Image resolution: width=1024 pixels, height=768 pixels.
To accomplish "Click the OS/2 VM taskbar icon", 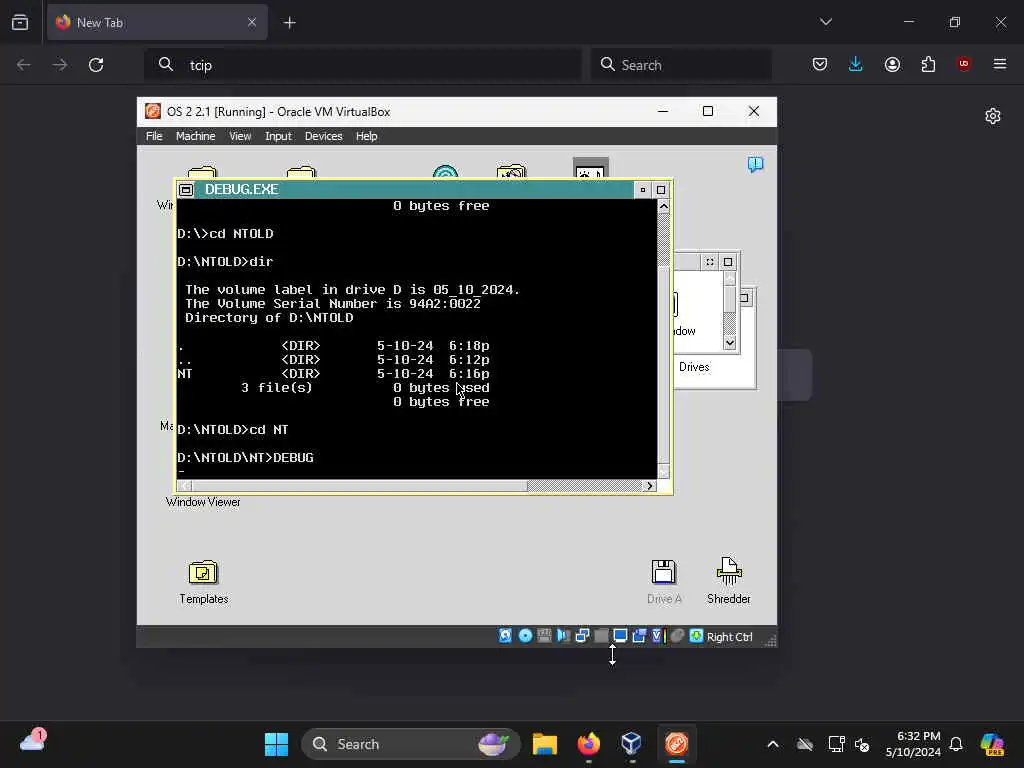I will coord(677,744).
